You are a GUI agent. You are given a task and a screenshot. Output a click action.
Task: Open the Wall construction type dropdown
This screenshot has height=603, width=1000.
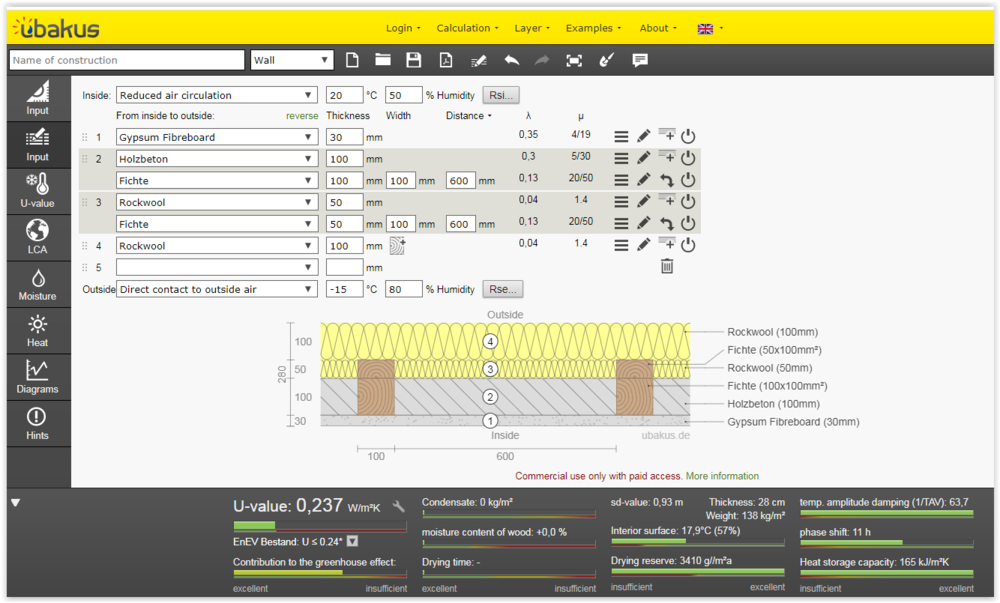click(292, 60)
